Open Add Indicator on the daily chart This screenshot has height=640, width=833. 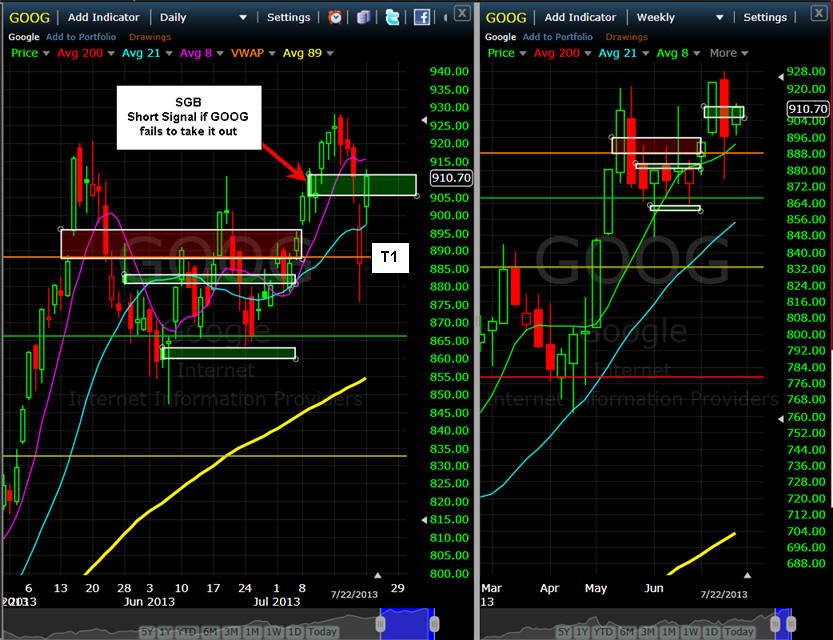point(104,18)
